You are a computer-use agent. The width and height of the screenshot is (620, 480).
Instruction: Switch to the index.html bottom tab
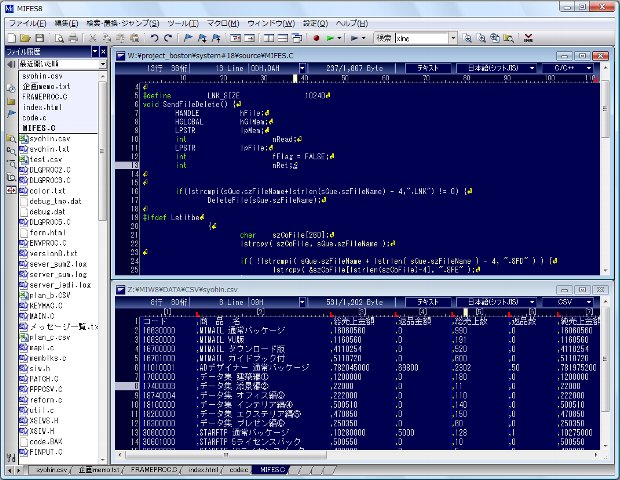(202, 468)
